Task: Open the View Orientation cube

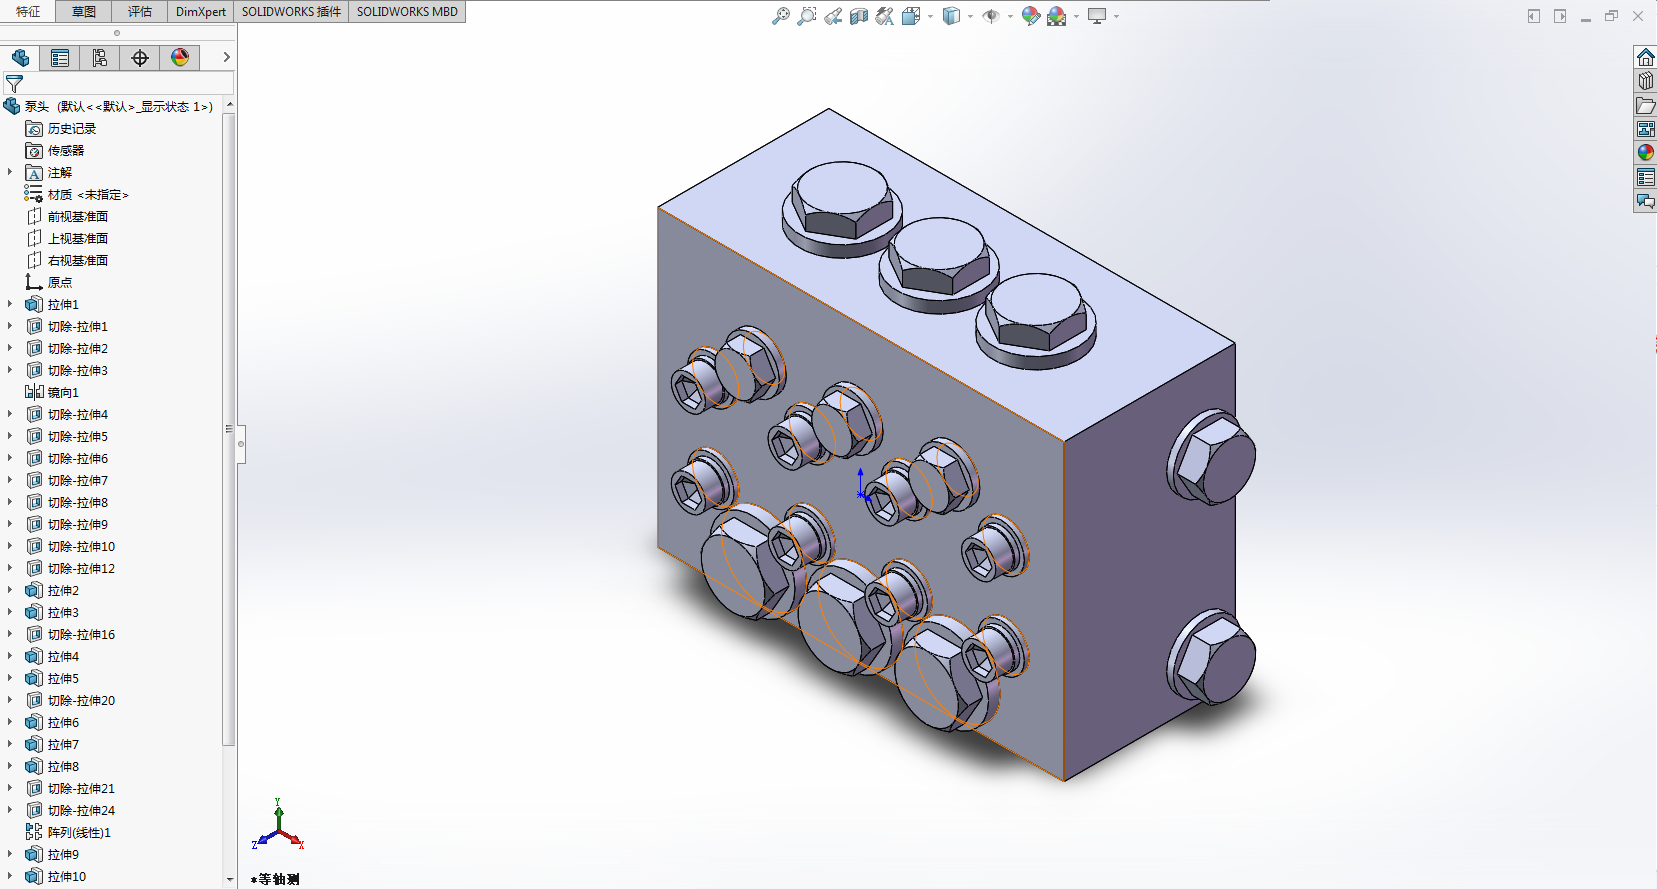Action: point(910,16)
